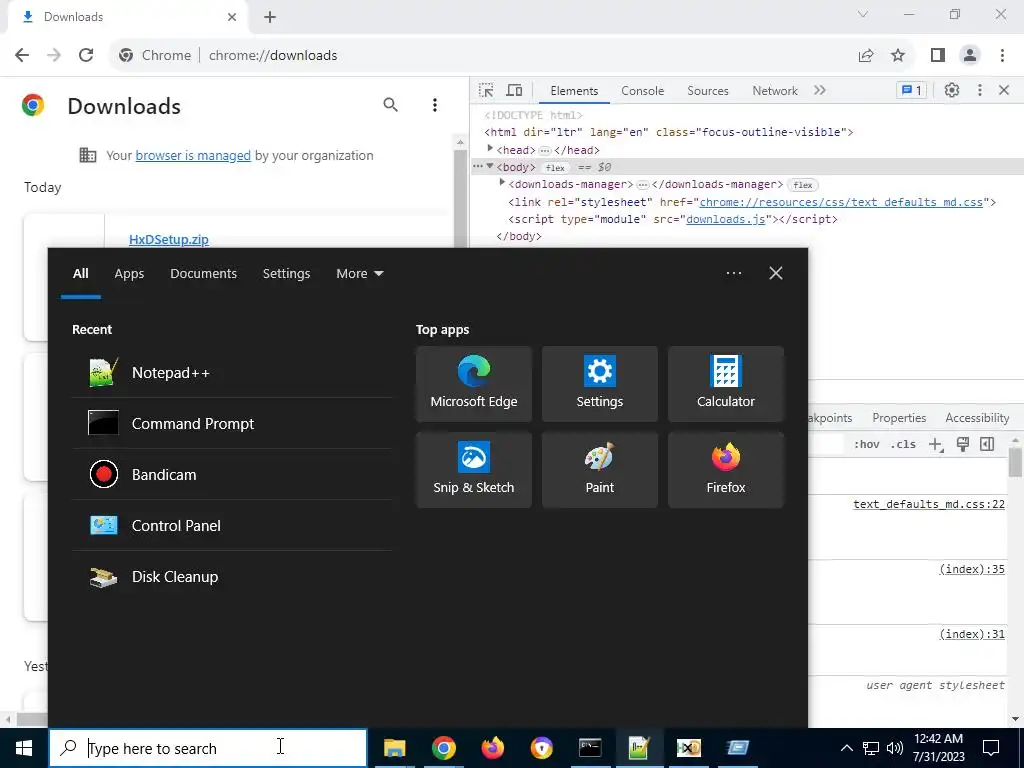1024x768 pixels.
Task: Go back in Chrome
Action: 22,56
